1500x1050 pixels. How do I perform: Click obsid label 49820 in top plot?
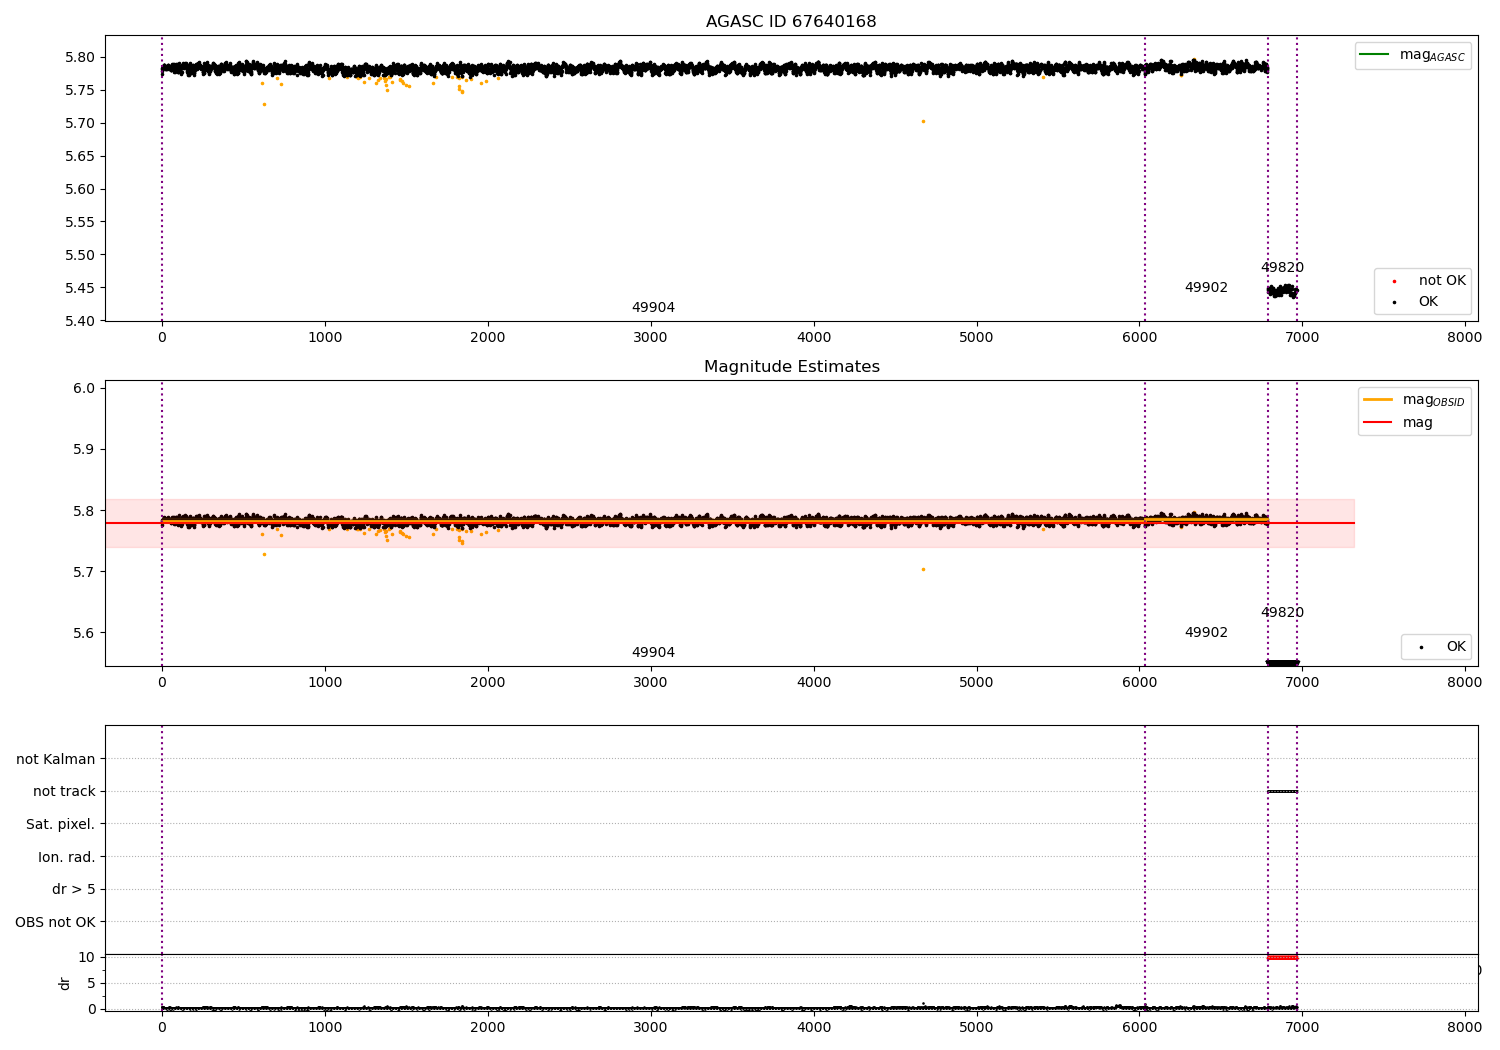click(1282, 268)
